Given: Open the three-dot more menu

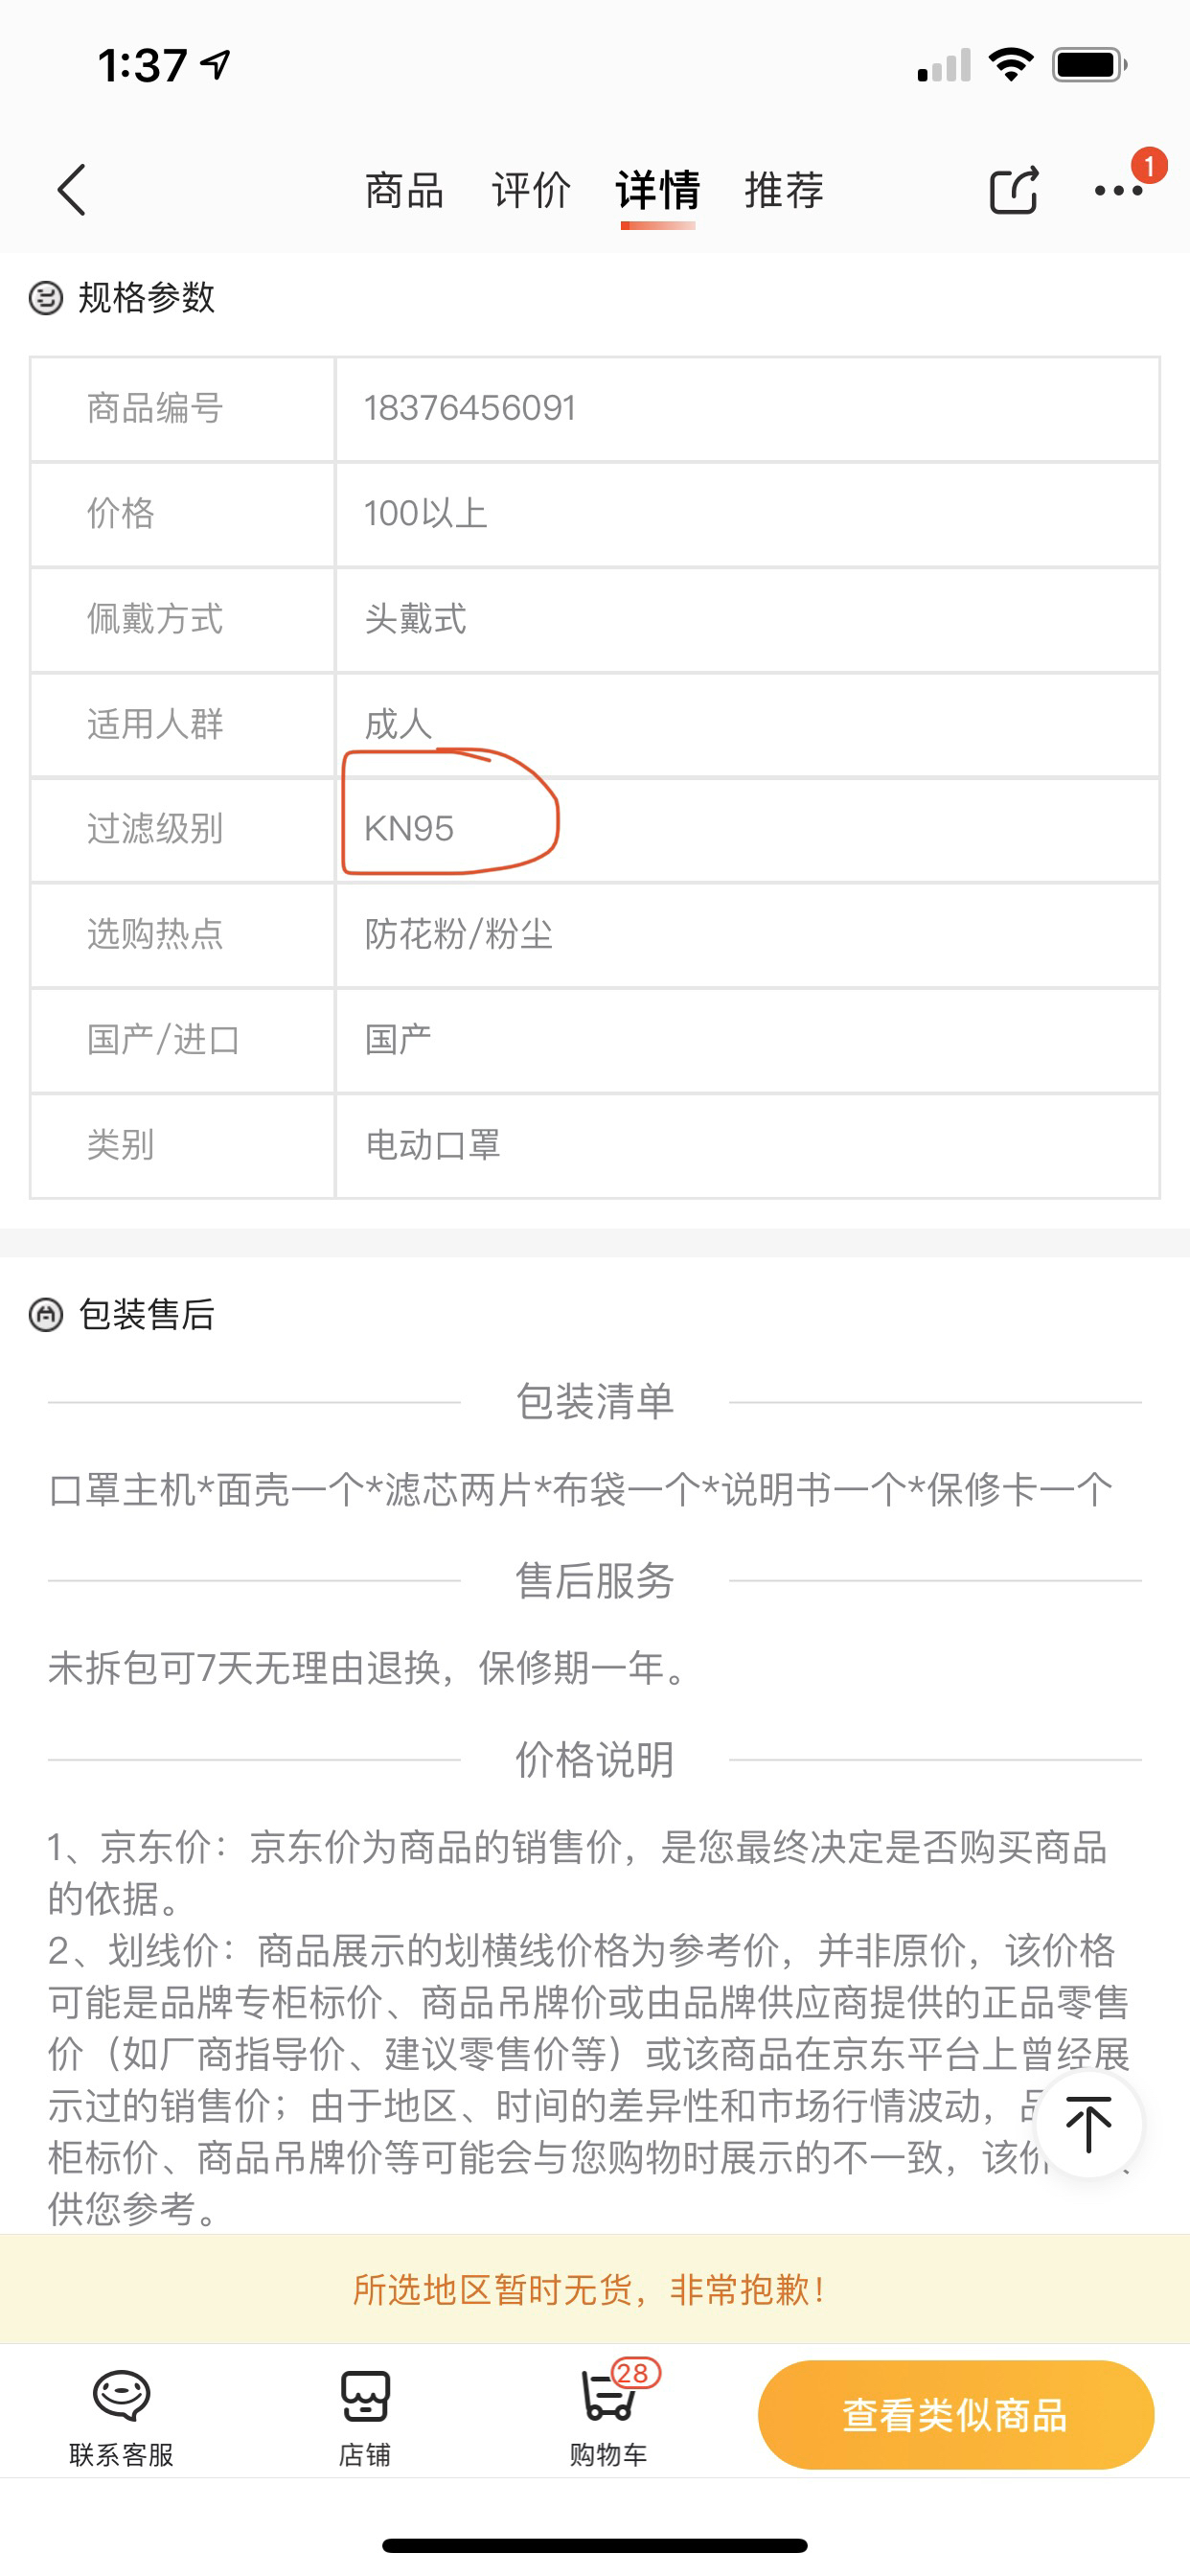Looking at the screenshot, I should (1118, 190).
